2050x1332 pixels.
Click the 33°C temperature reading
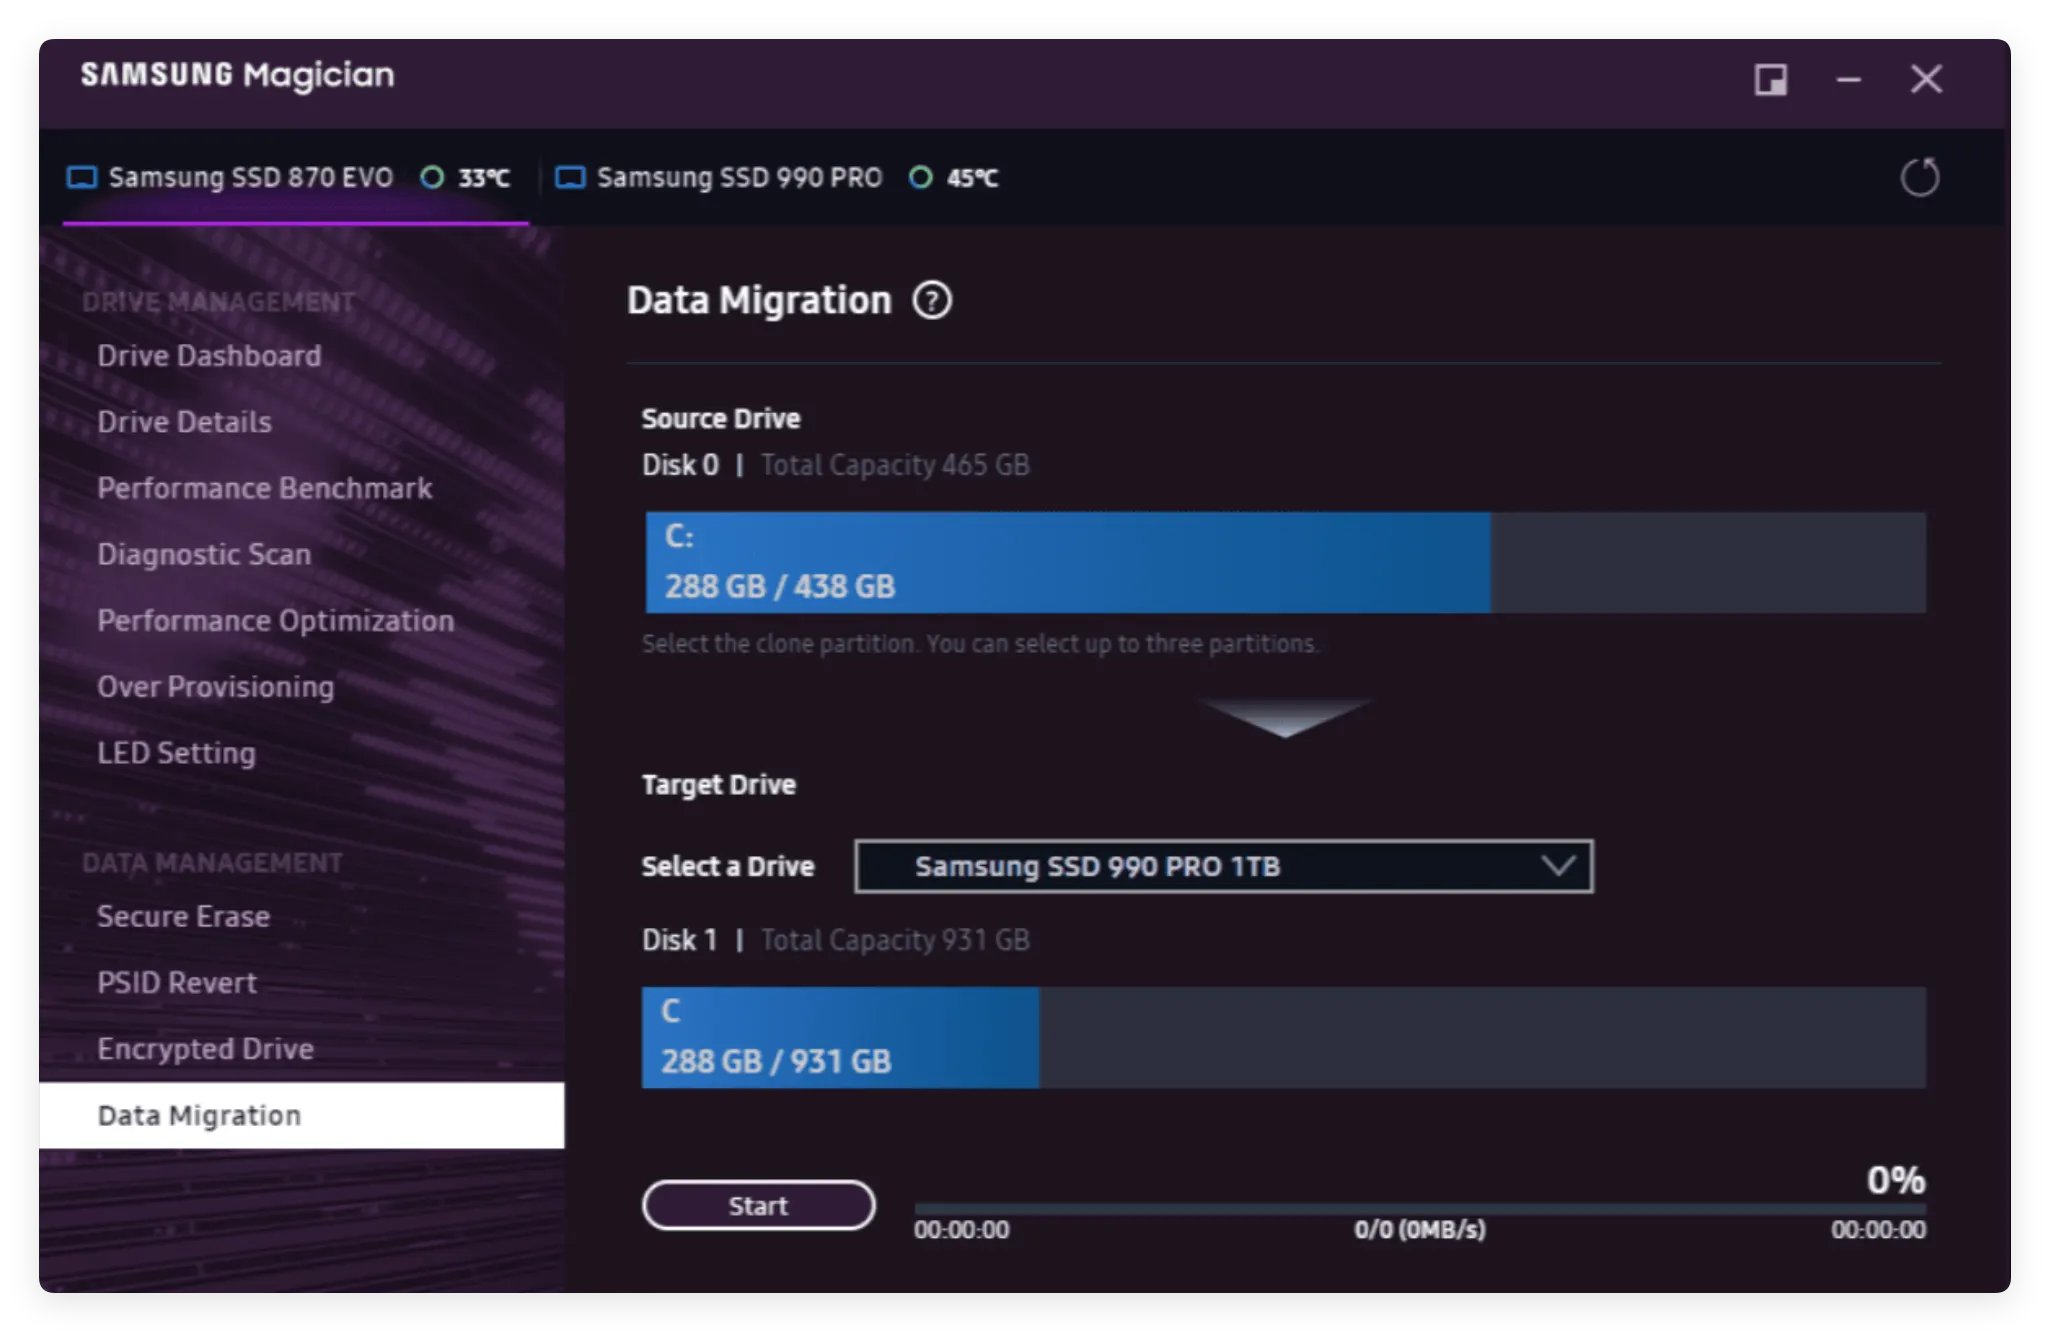coord(483,178)
